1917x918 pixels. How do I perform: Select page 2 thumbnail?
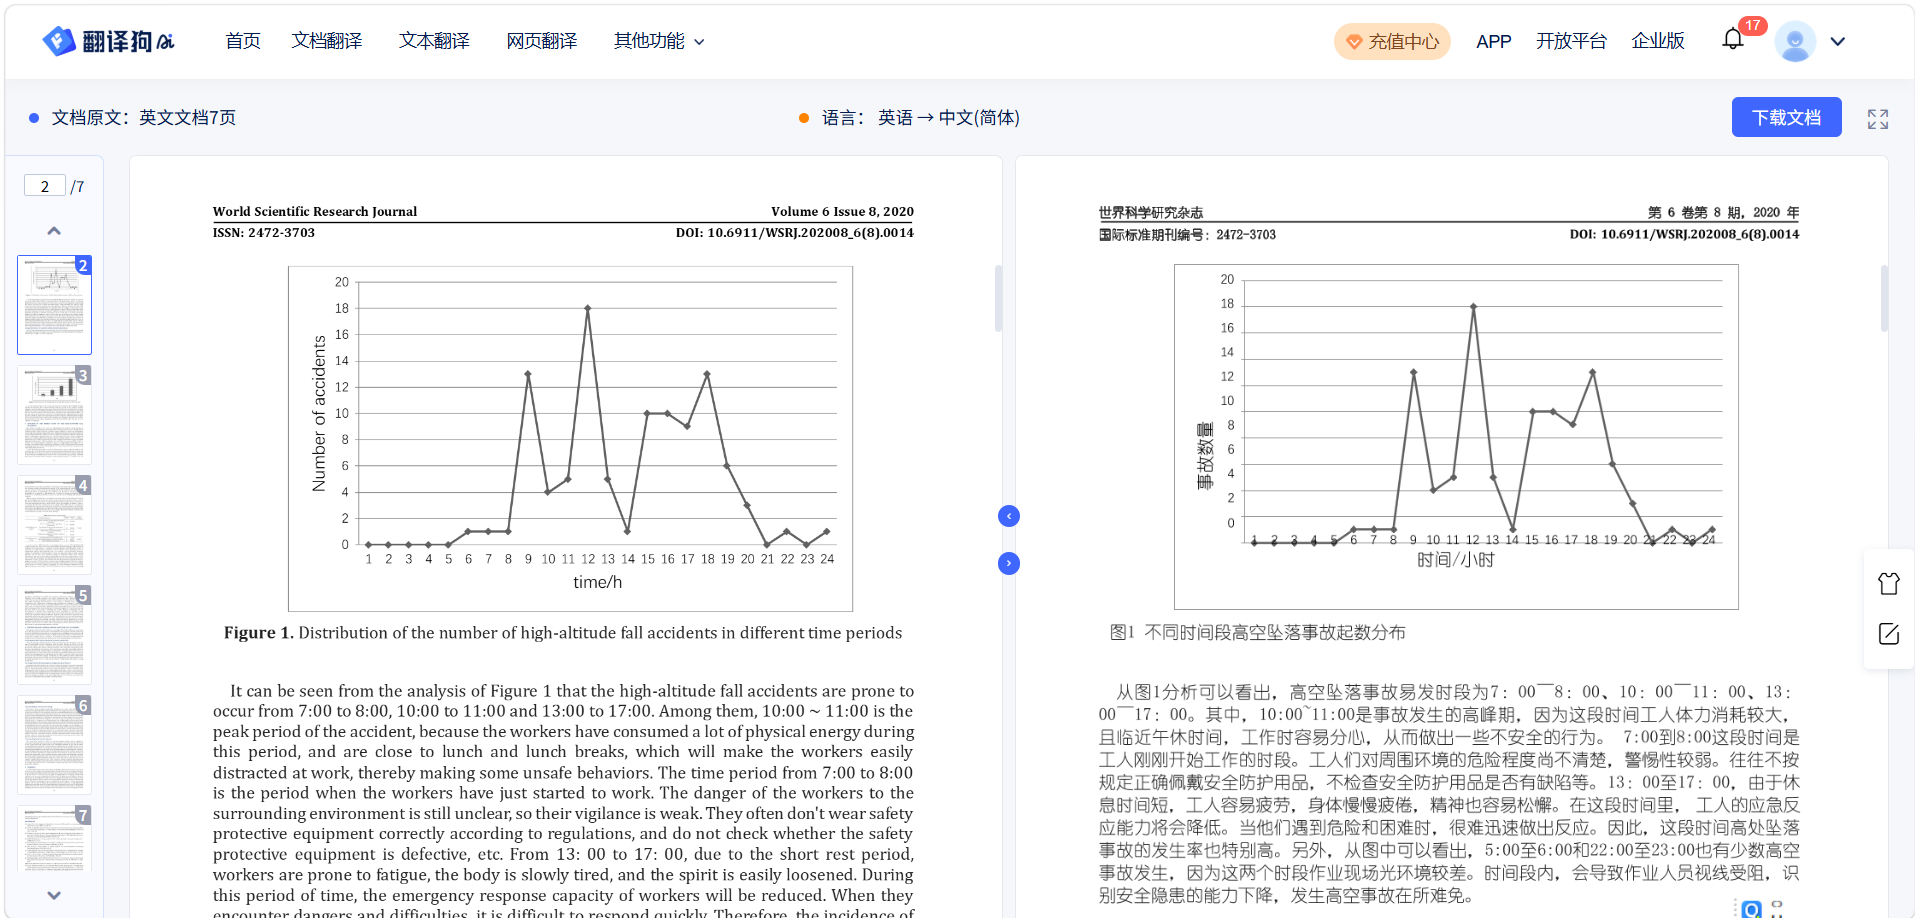[54, 305]
